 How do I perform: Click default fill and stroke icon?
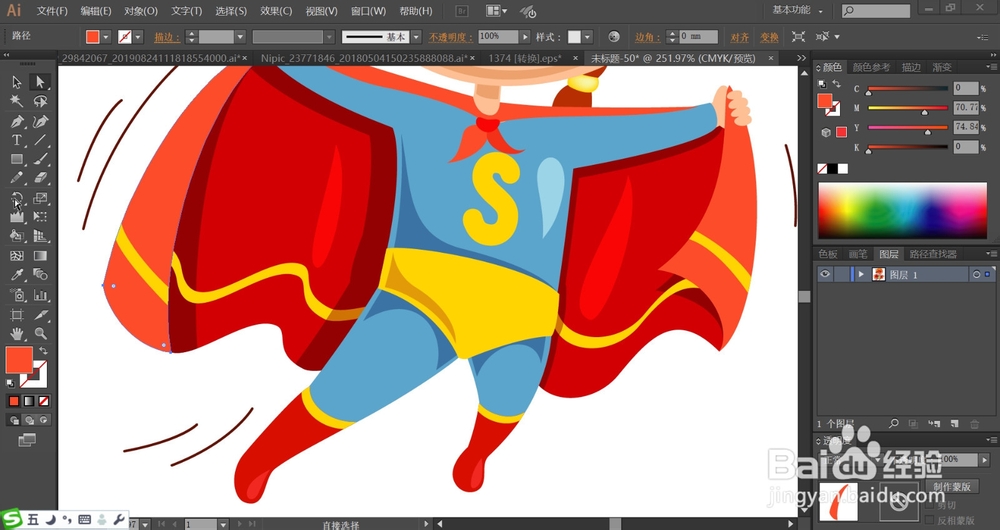10,383
